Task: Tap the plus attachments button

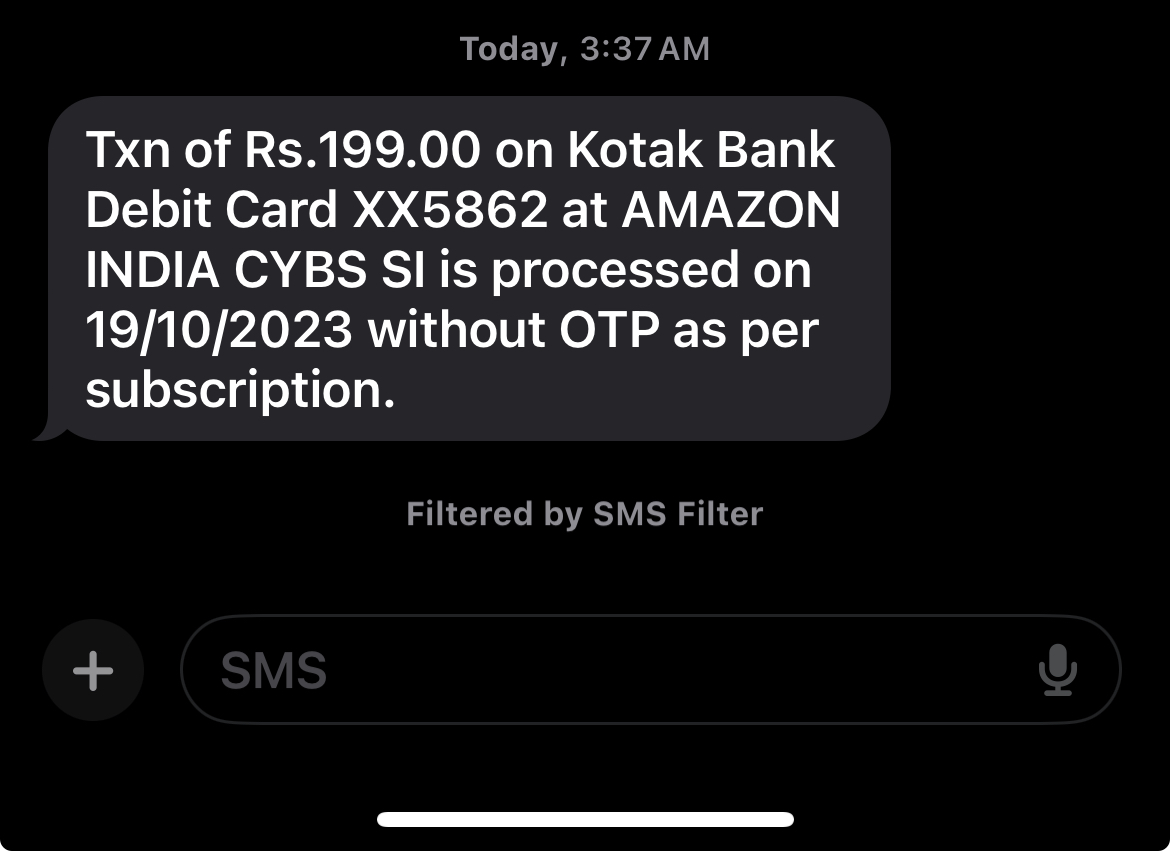Action: 93,670
